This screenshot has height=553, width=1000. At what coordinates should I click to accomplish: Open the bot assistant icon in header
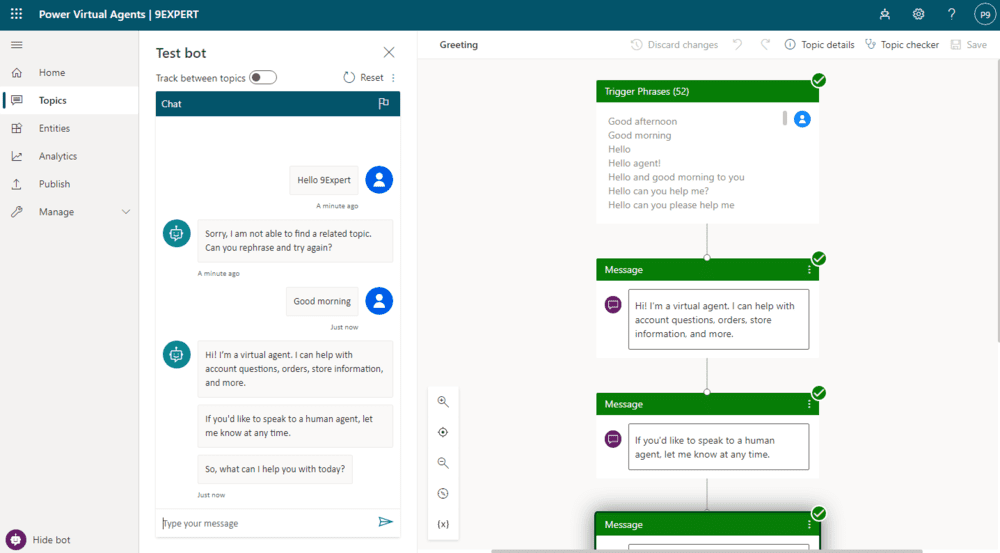tap(885, 14)
